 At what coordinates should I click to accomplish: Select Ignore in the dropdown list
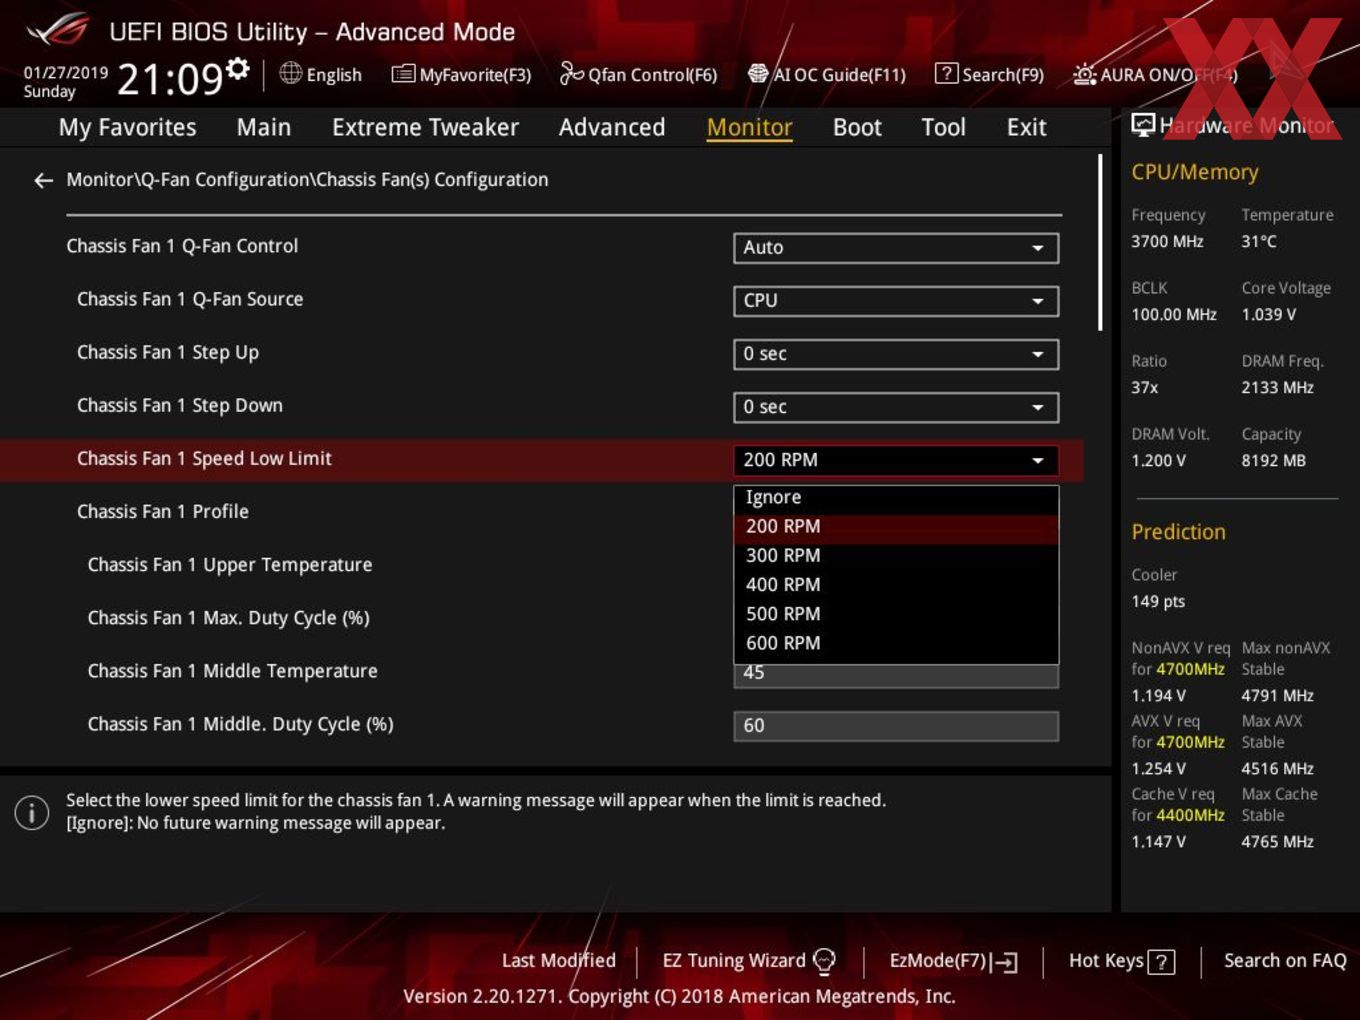[896, 498]
